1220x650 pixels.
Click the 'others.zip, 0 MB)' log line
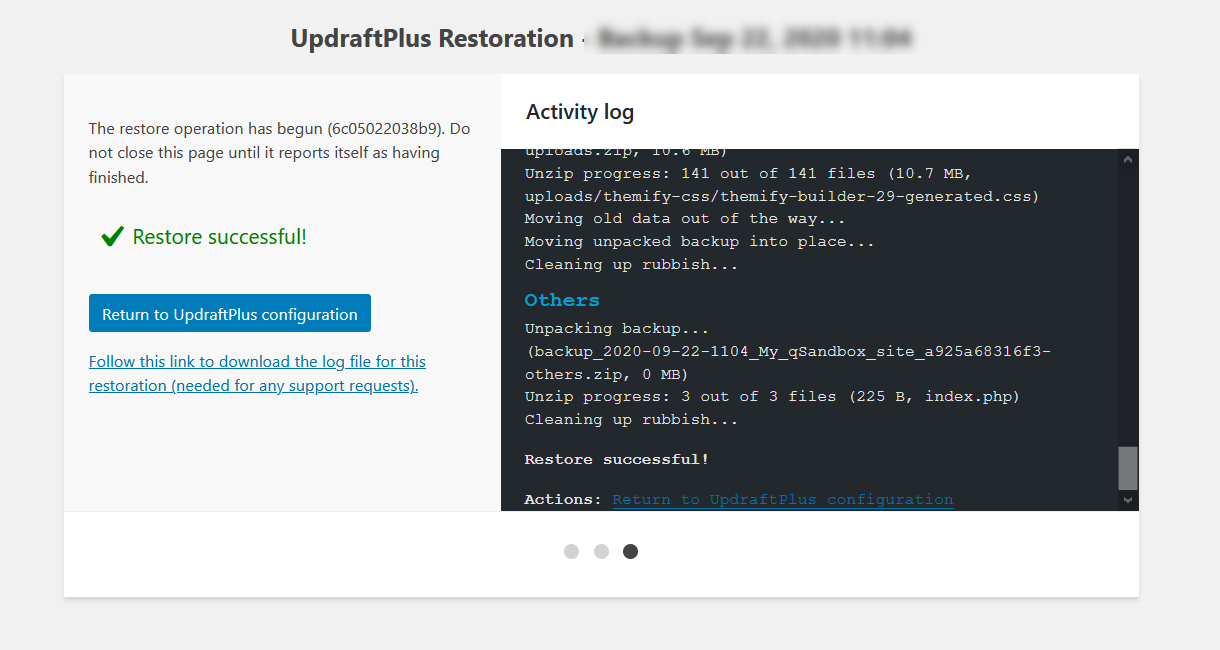pyautogui.click(x=606, y=374)
